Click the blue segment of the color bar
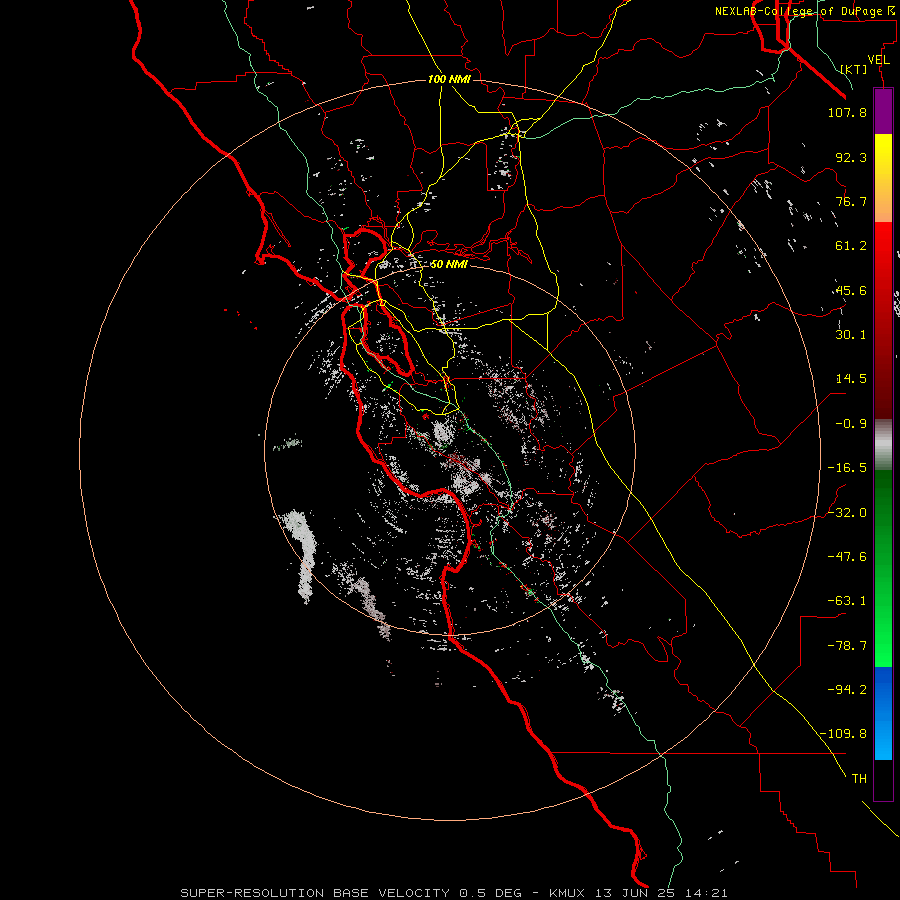 [x=883, y=713]
